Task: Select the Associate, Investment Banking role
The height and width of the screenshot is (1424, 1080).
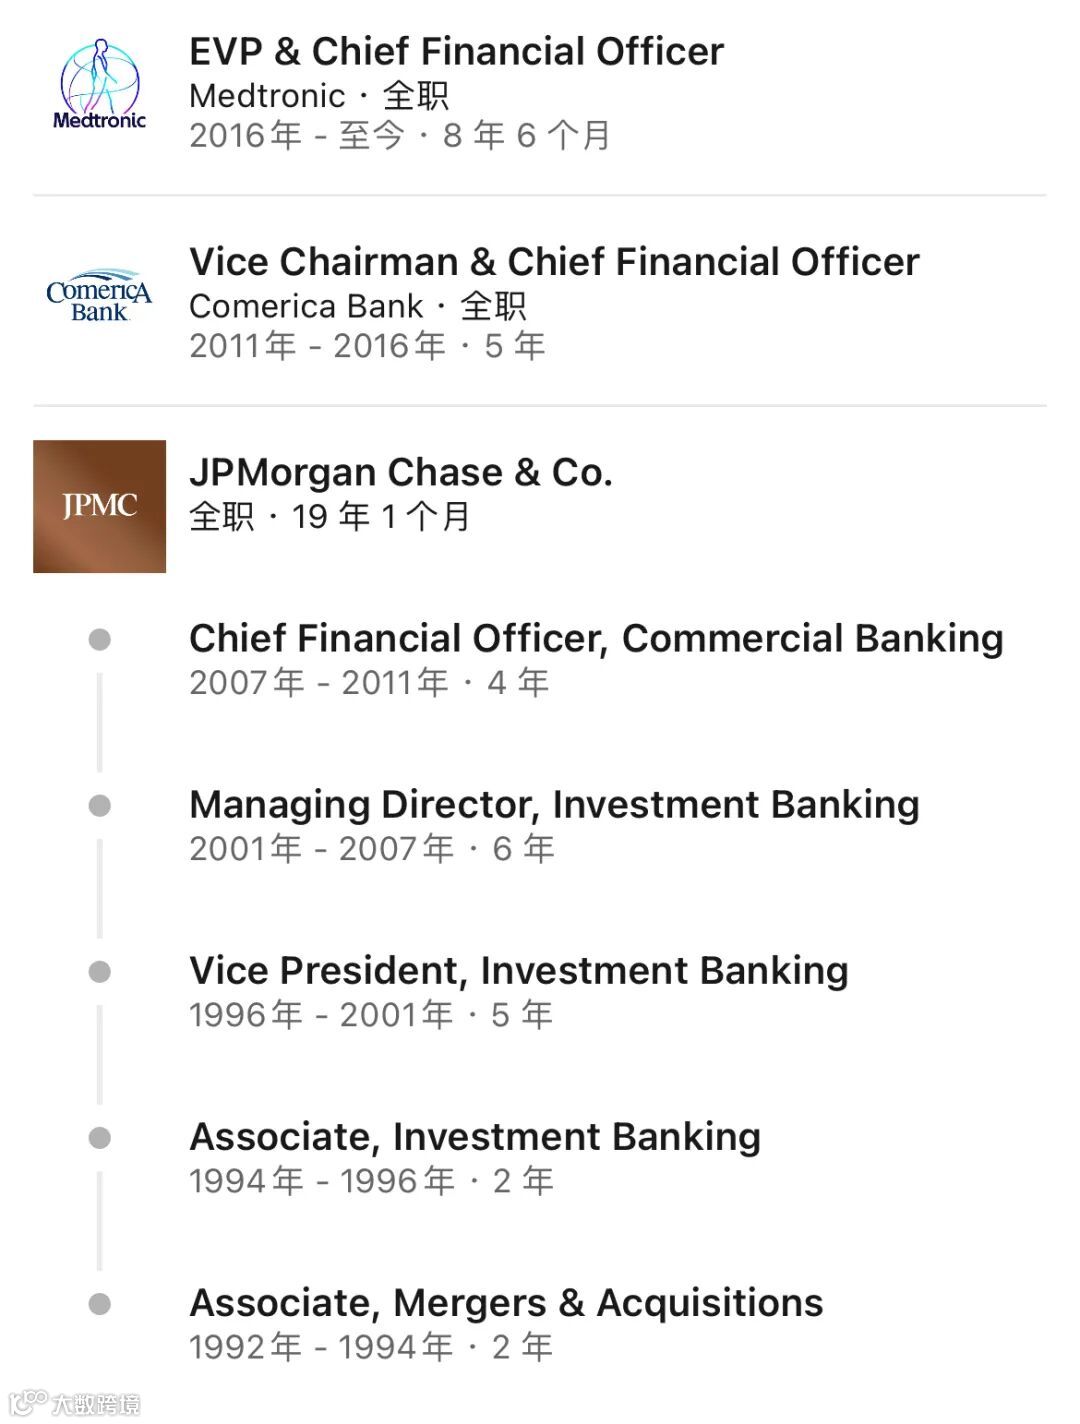Action: pyautogui.click(x=474, y=1136)
